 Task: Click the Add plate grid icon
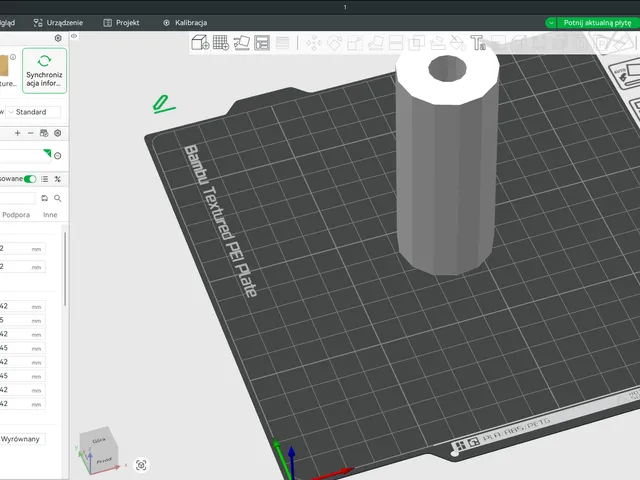coord(221,43)
